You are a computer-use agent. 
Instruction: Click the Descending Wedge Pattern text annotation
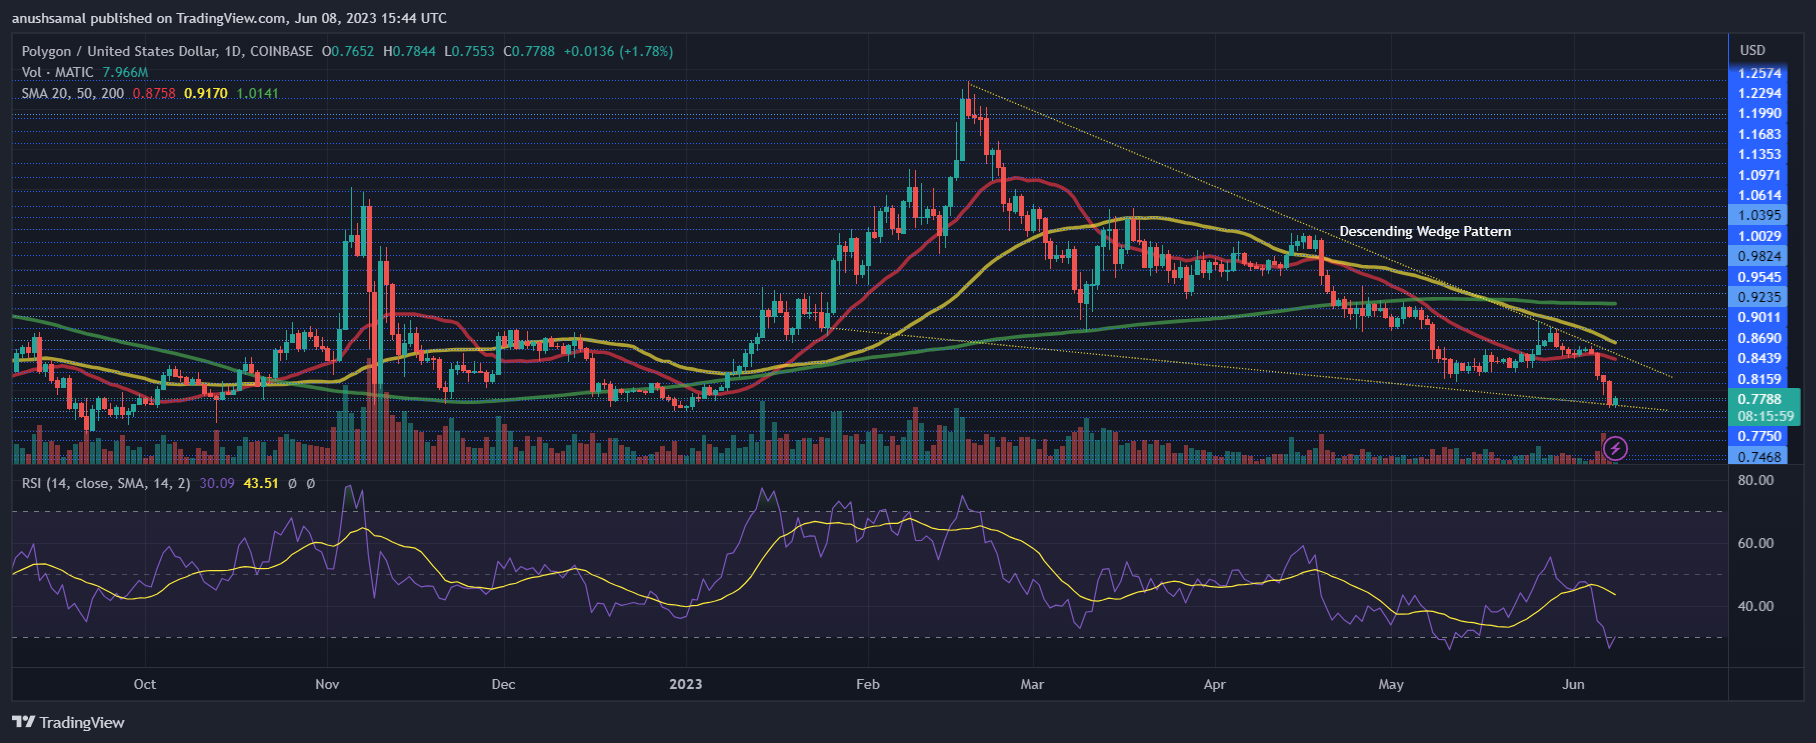point(1425,231)
